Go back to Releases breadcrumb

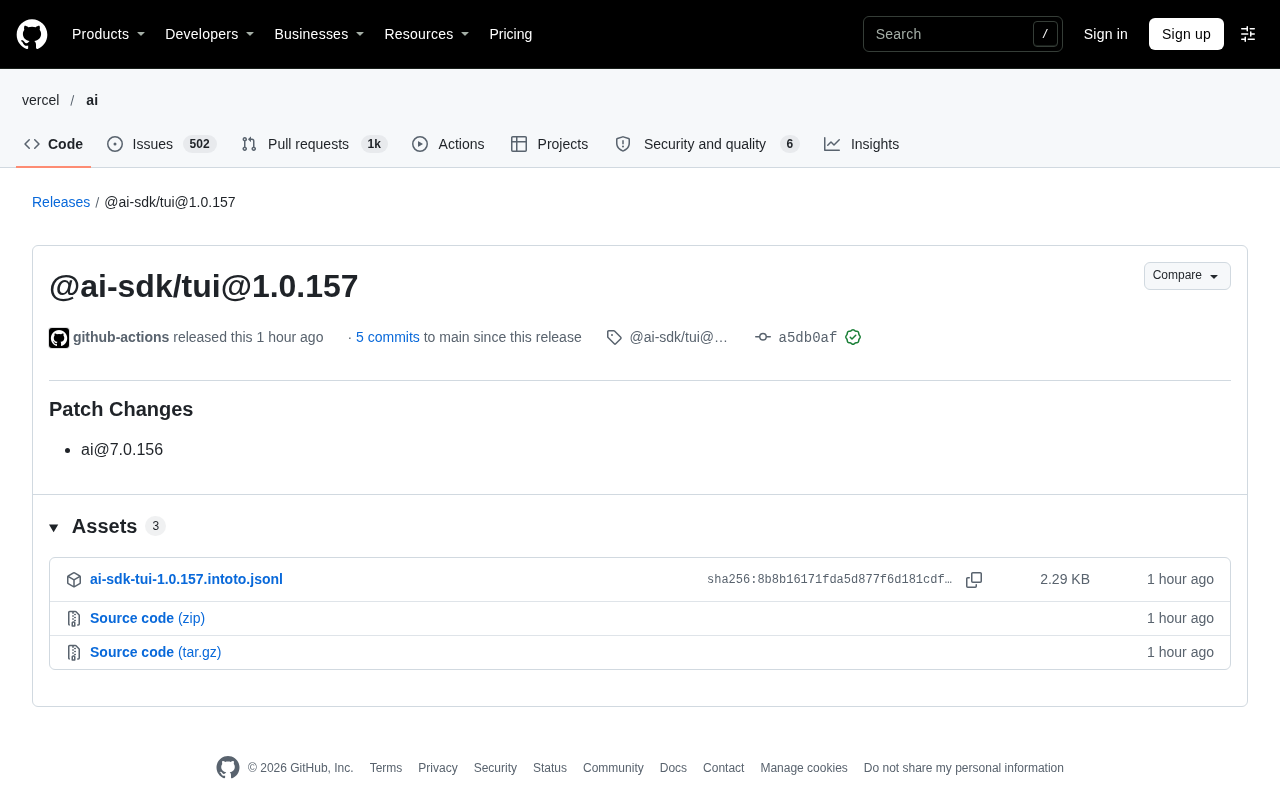tap(61, 202)
